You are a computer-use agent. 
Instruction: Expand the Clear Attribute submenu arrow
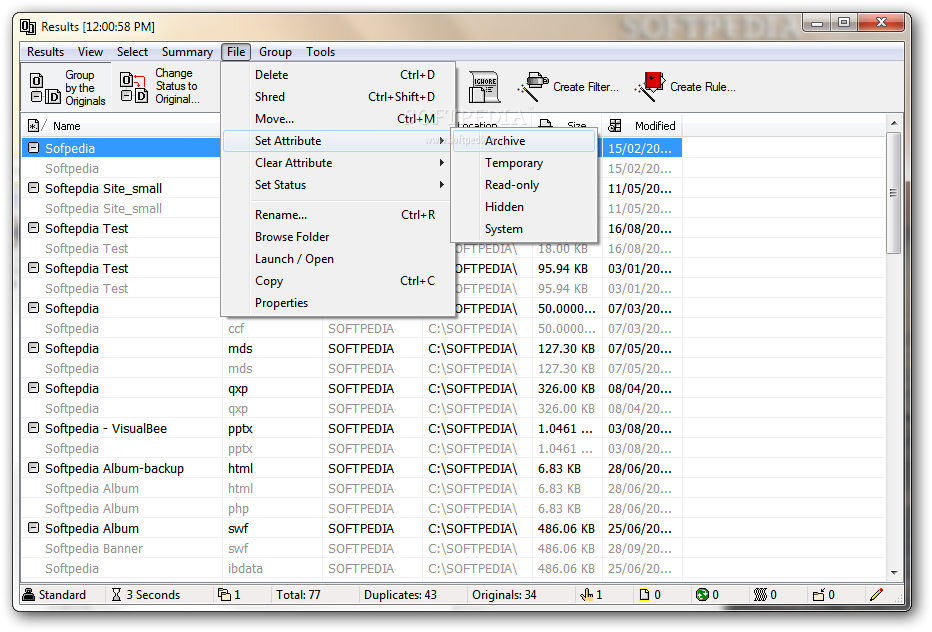[442, 163]
